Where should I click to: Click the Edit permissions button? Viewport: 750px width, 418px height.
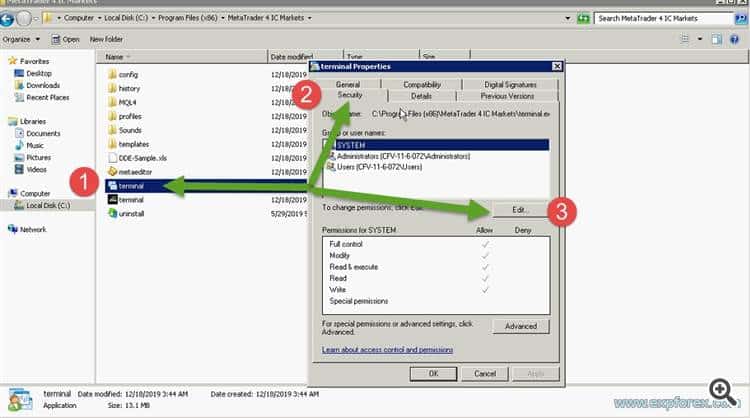point(520,210)
